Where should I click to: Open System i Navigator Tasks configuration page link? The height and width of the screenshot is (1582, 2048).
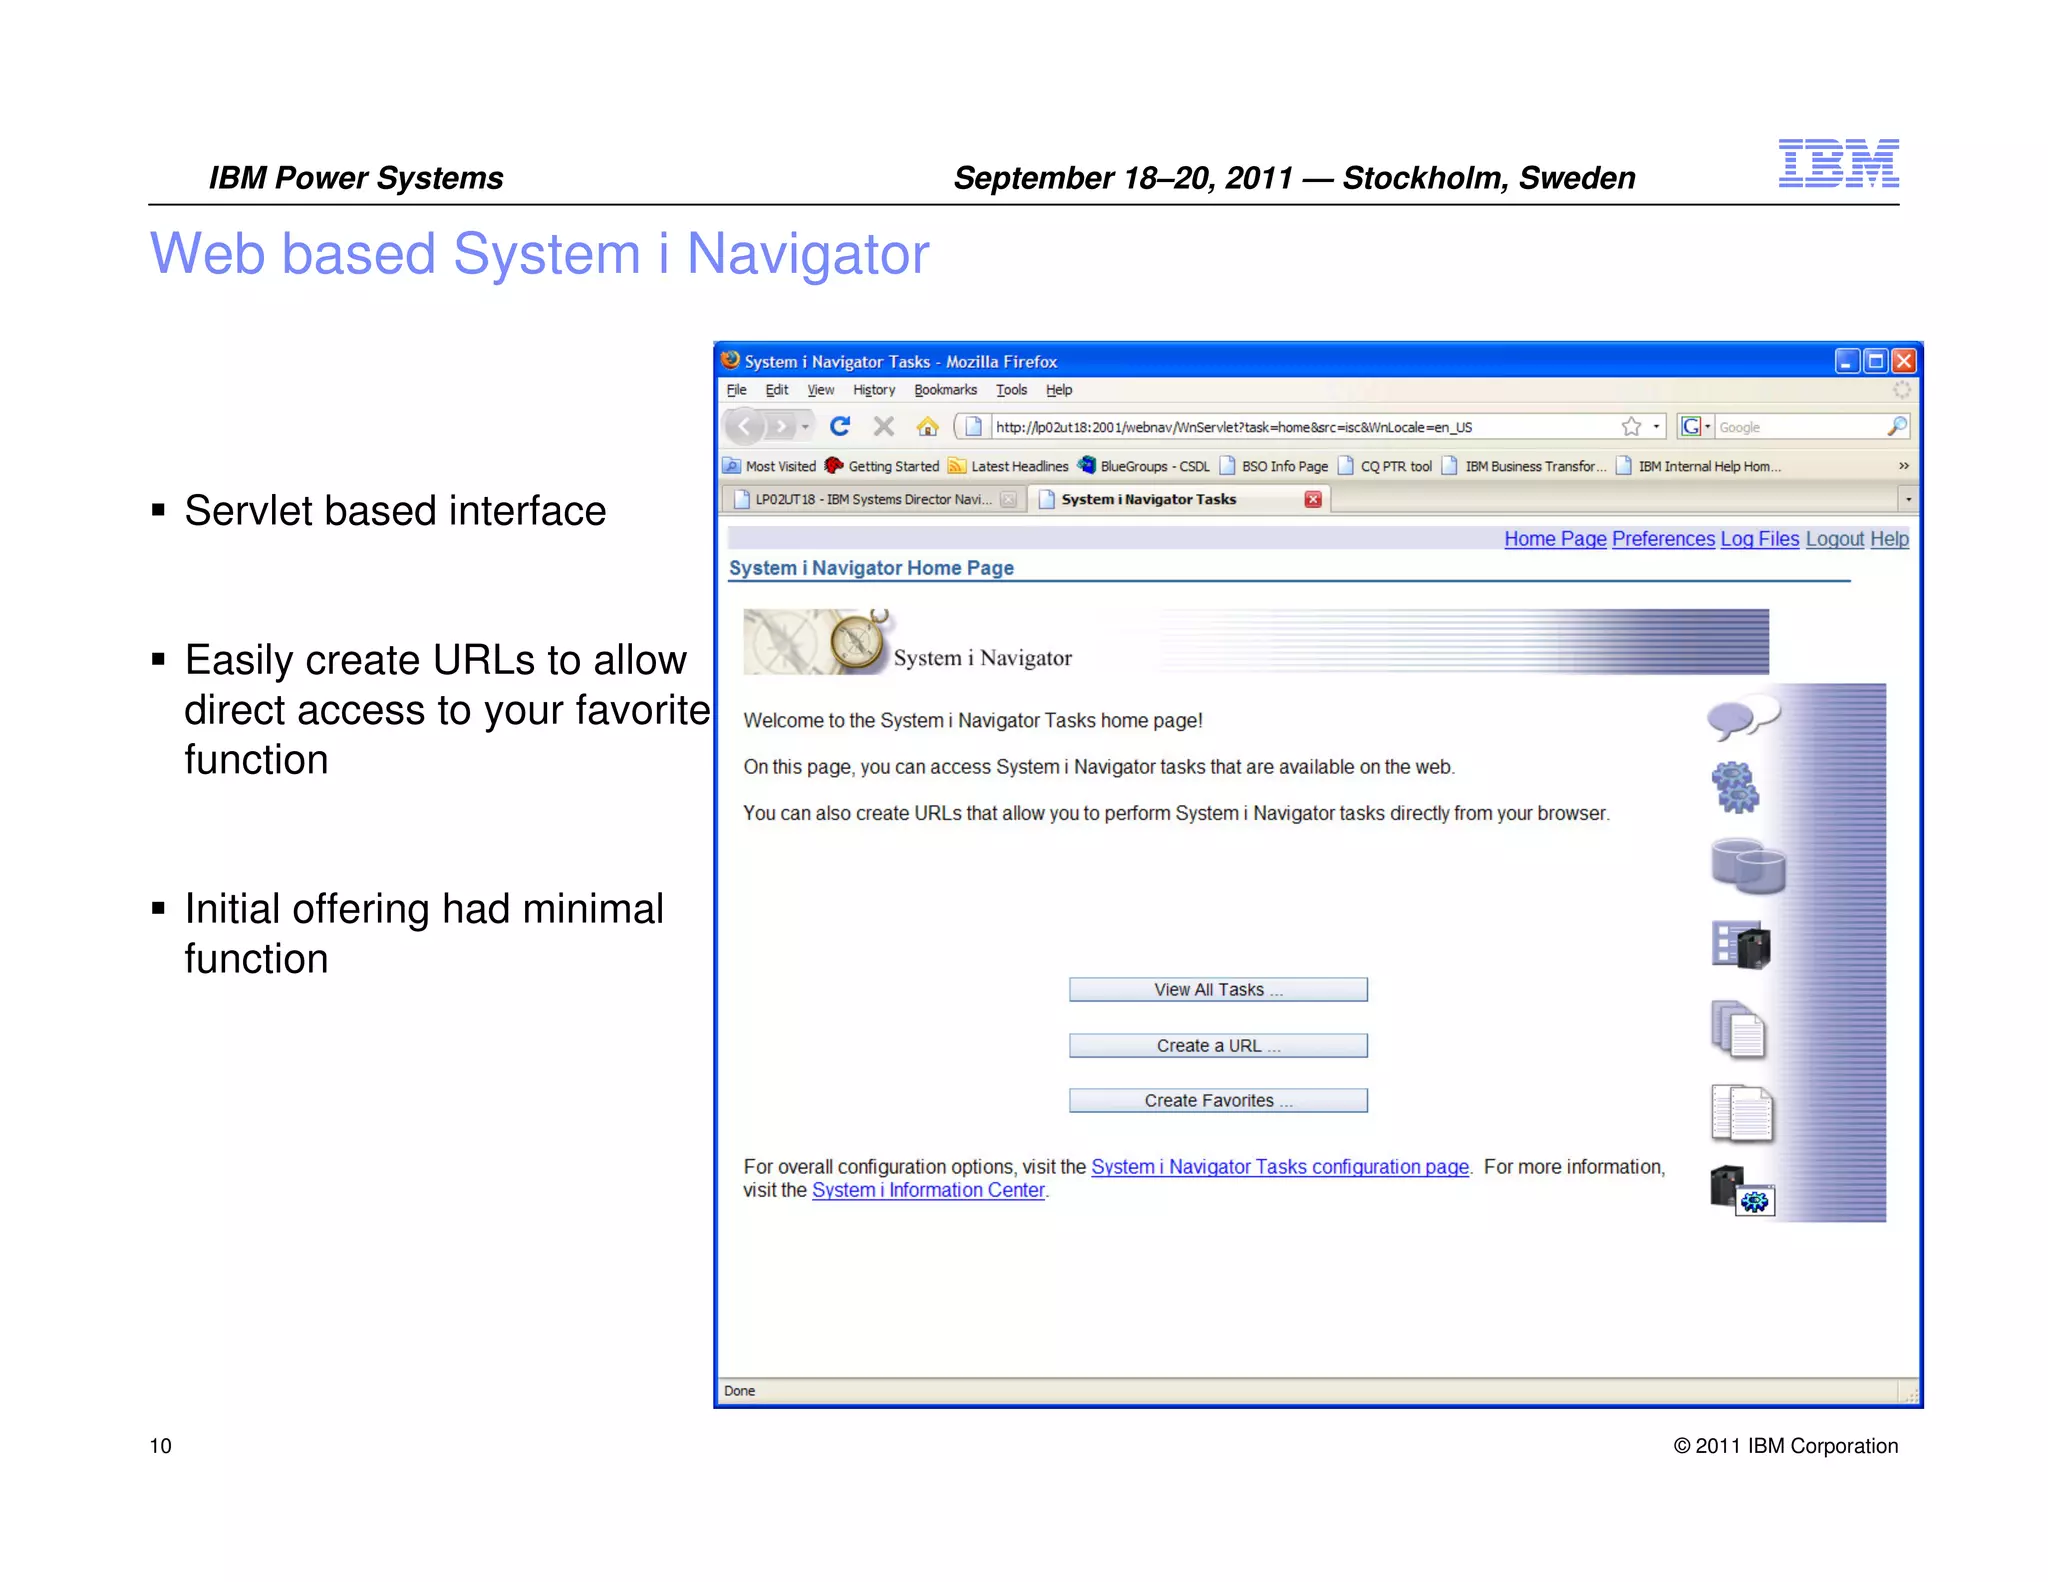(1280, 1167)
